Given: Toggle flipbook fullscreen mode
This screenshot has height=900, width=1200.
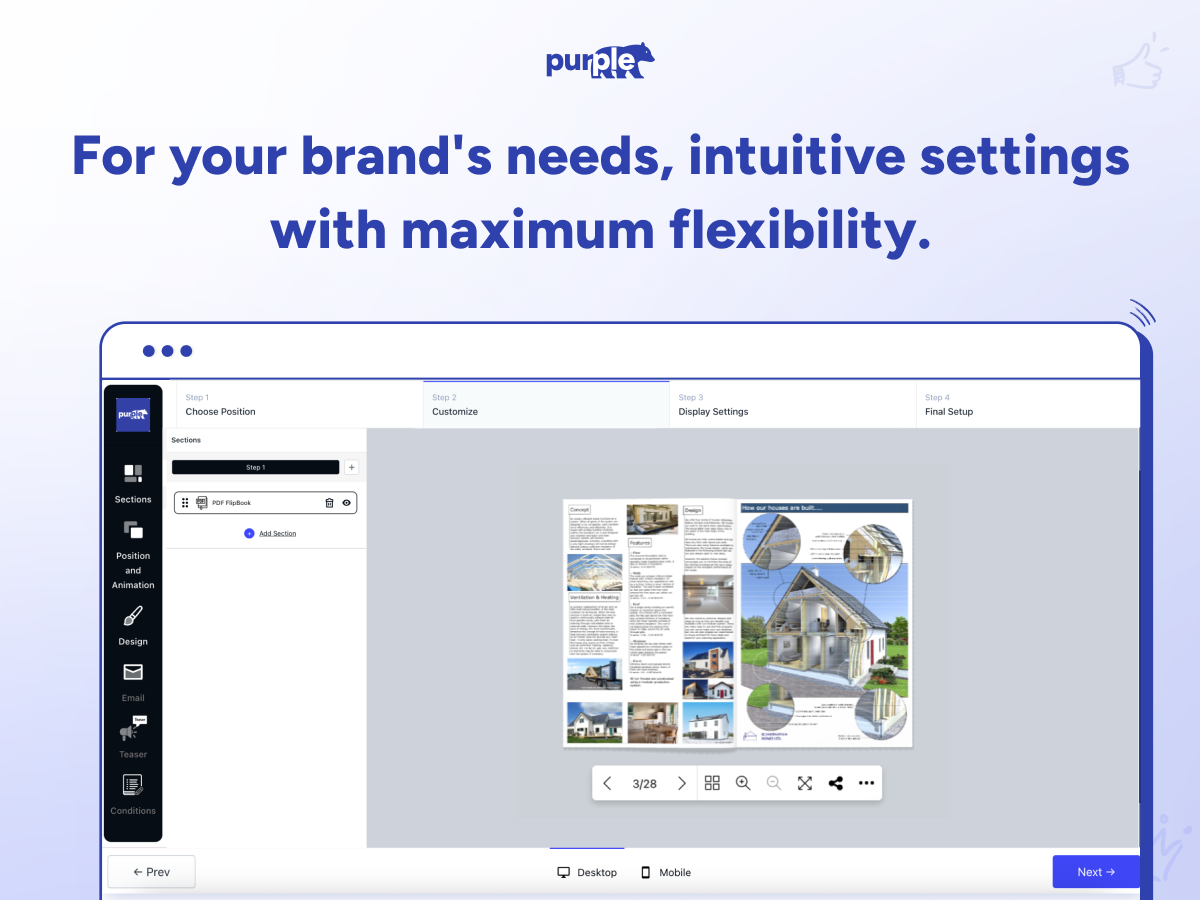Looking at the screenshot, I should tap(805, 784).
